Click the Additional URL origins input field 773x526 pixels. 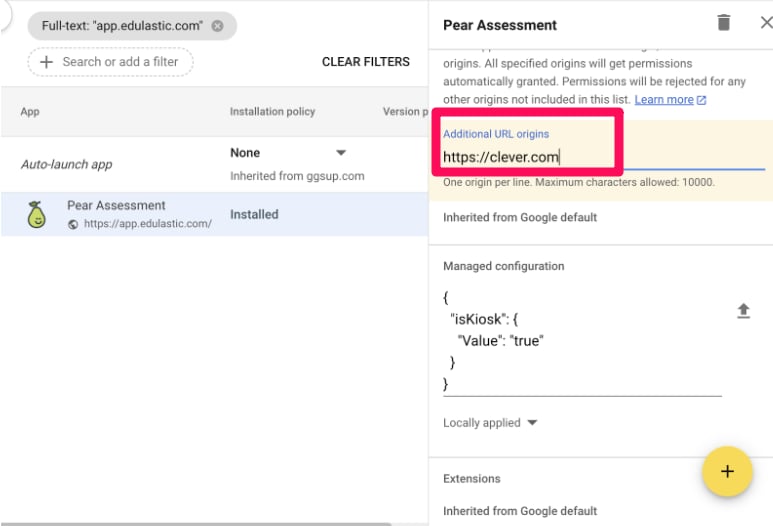click(603, 157)
